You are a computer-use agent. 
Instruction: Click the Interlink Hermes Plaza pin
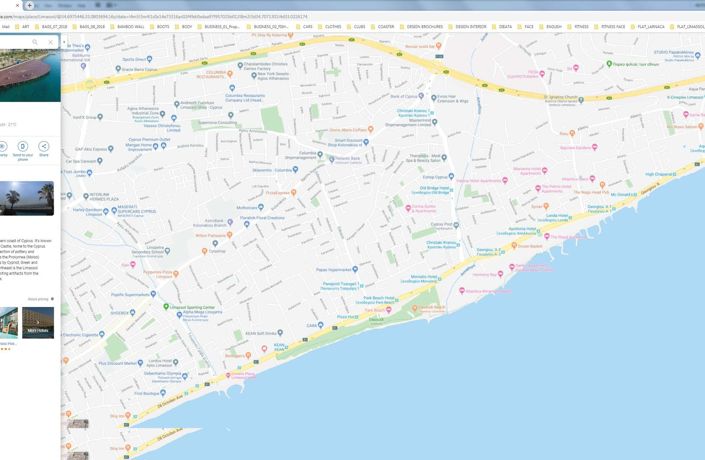[x=86, y=197]
